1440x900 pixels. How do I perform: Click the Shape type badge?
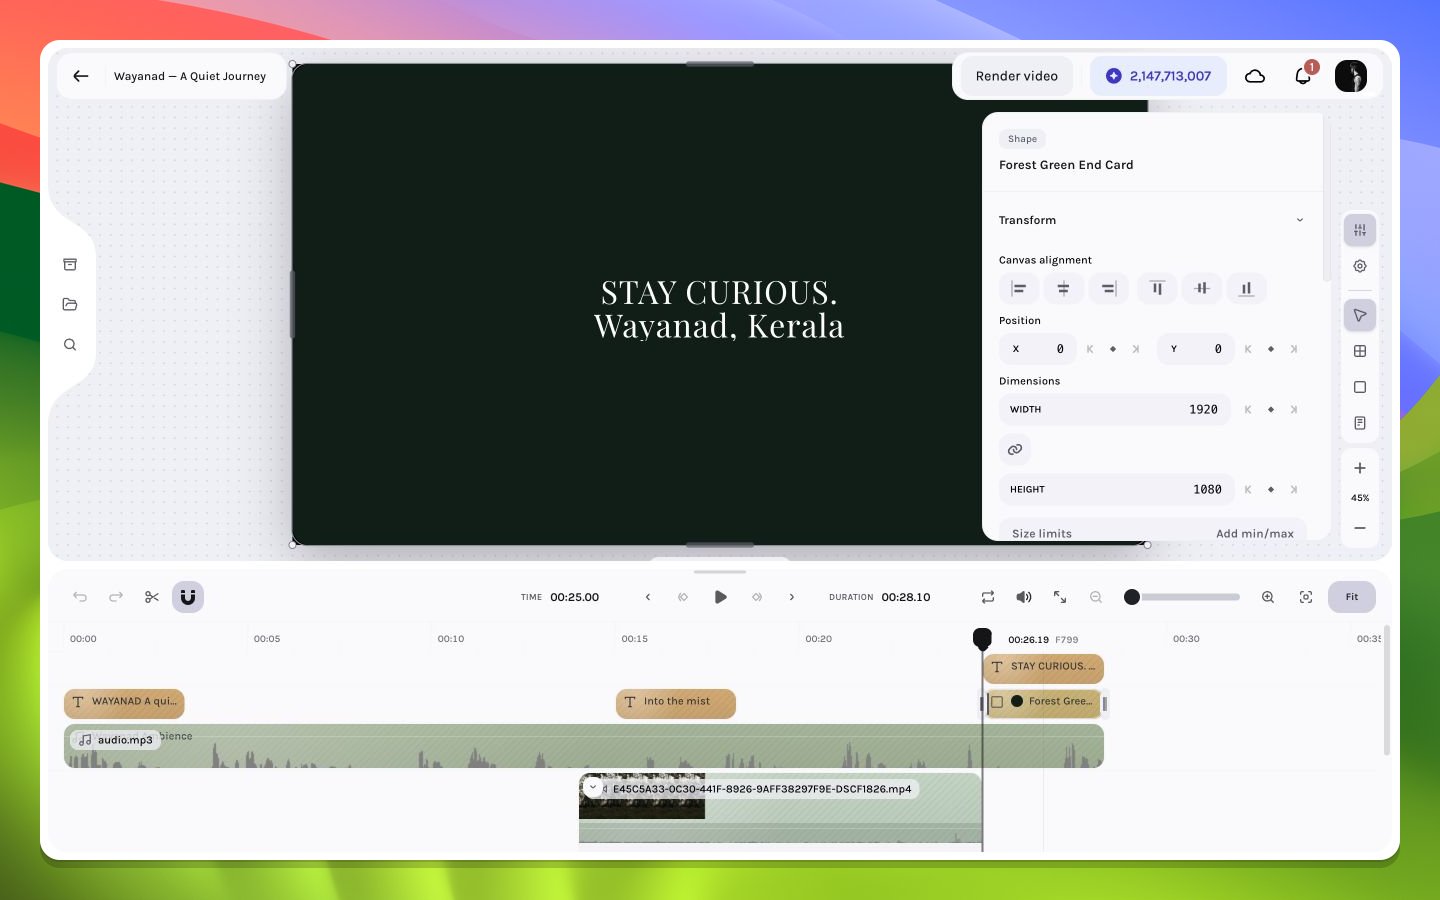pos(1022,139)
